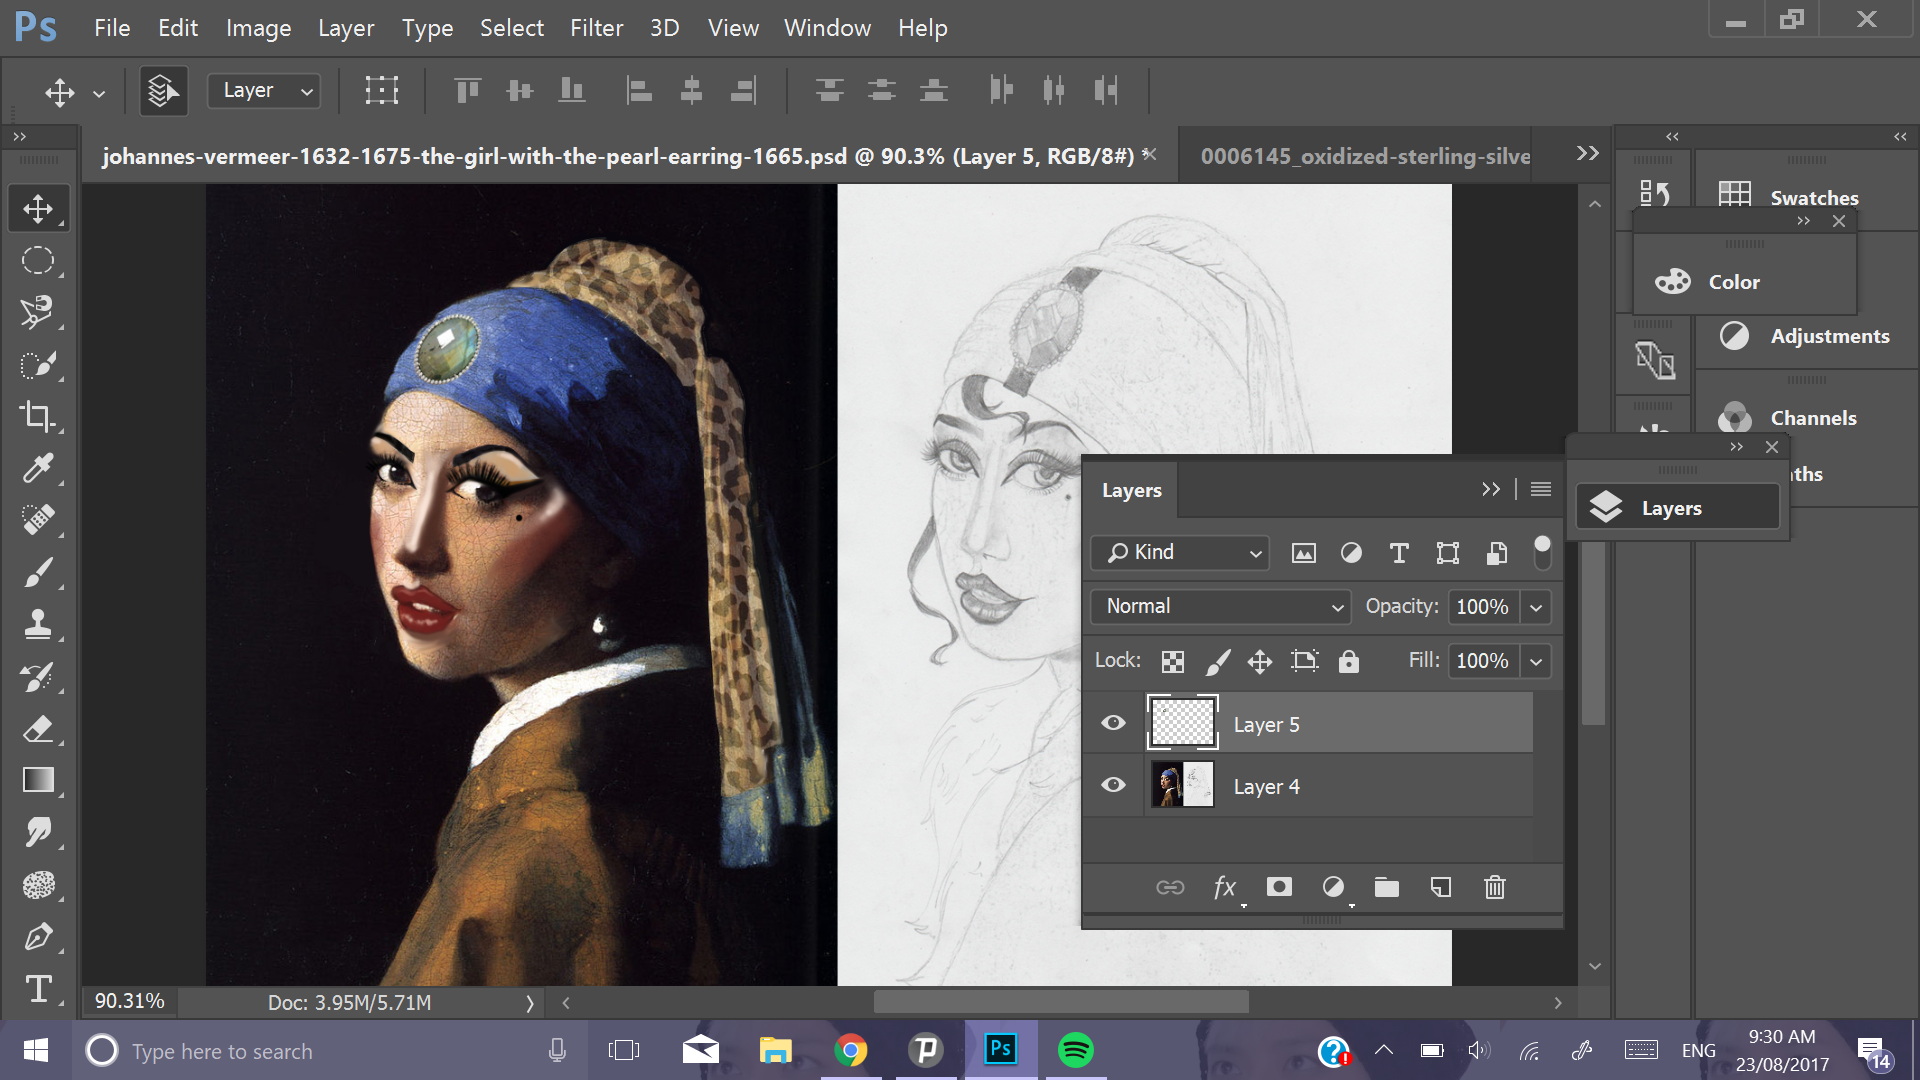Create a new layer icon
1920x1080 pixels.
(x=1441, y=887)
